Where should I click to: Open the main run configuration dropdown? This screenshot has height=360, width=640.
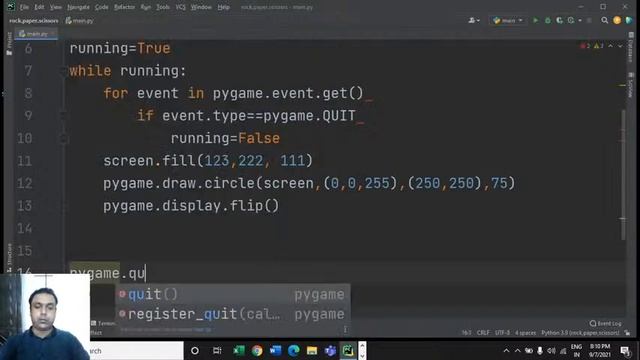tap(507, 20)
